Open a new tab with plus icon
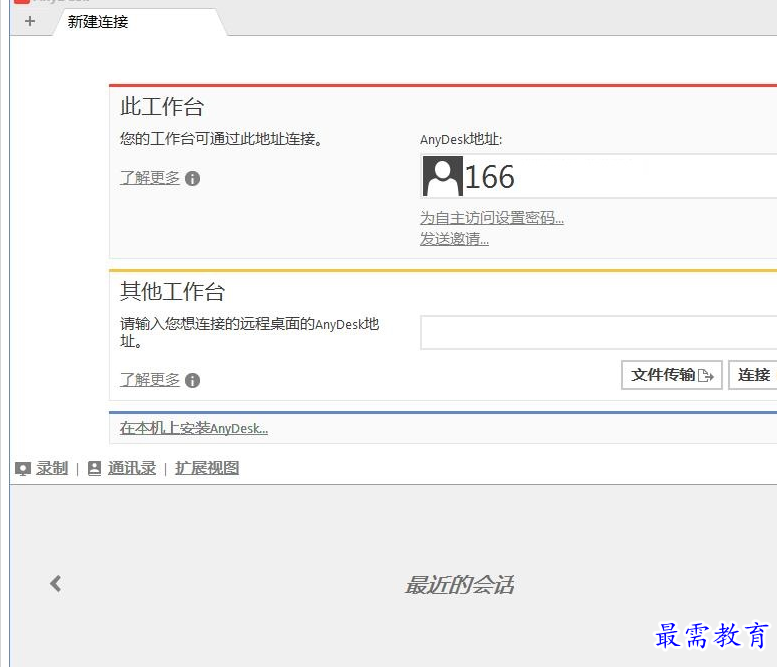Screen dimensions: 777x667 tap(30, 21)
